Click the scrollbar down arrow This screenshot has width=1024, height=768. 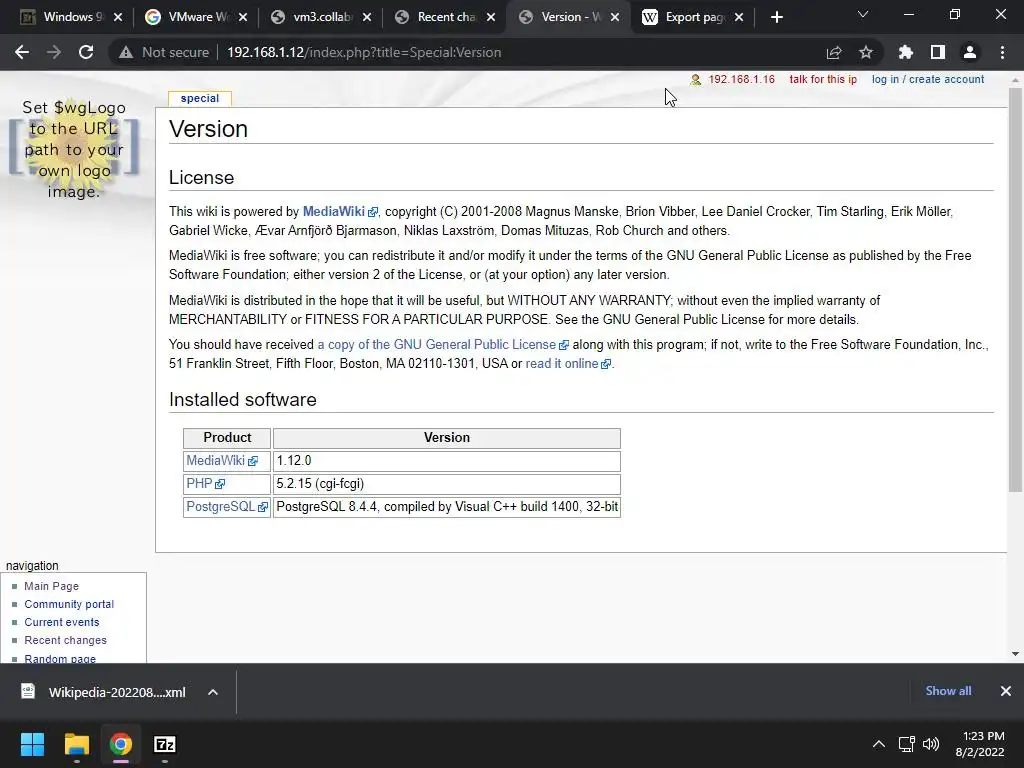(x=1015, y=654)
